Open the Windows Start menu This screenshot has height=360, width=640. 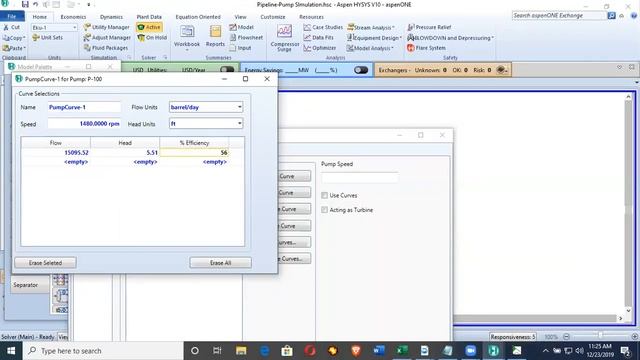(x=11, y=351)
